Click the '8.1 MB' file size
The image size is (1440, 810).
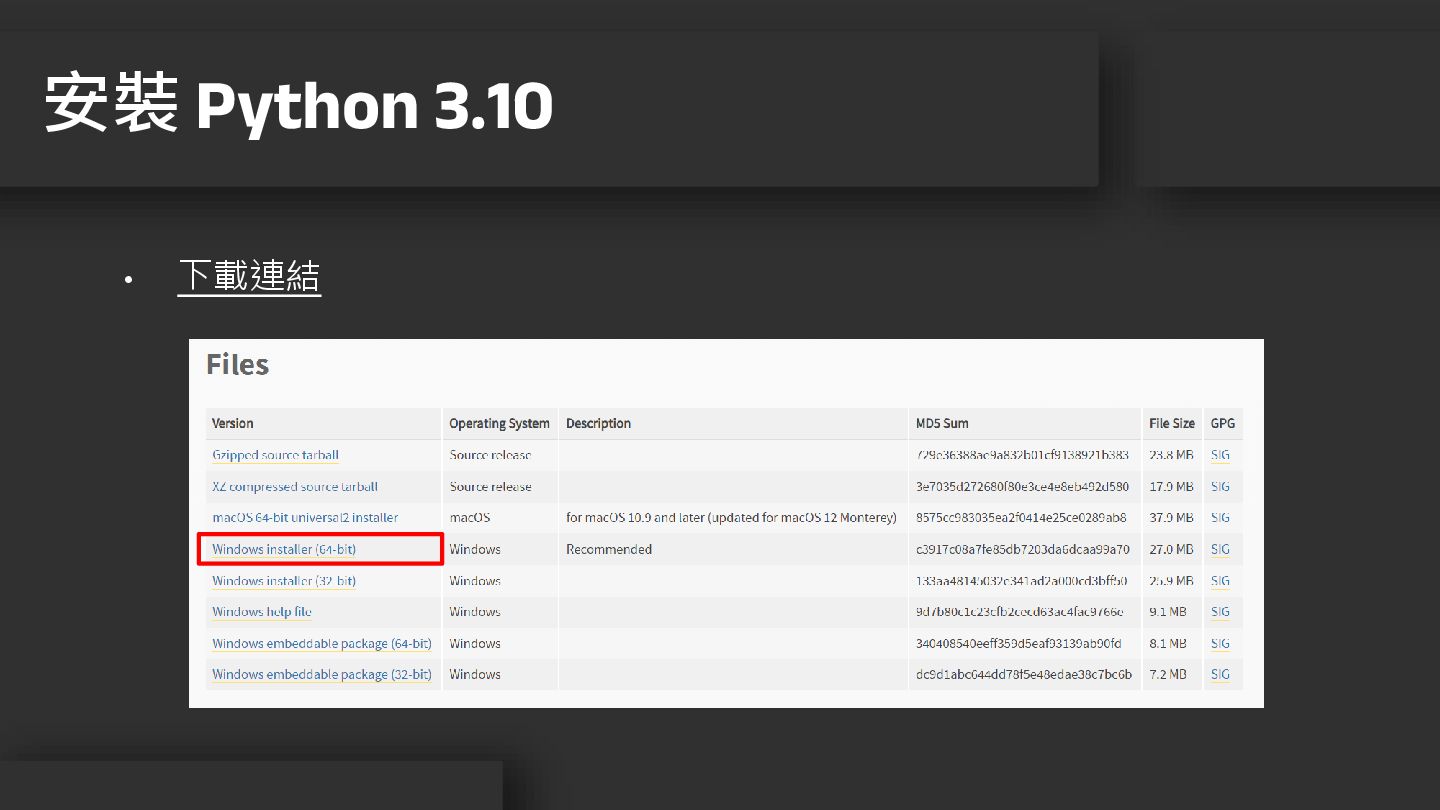[x=1168, y=644]
